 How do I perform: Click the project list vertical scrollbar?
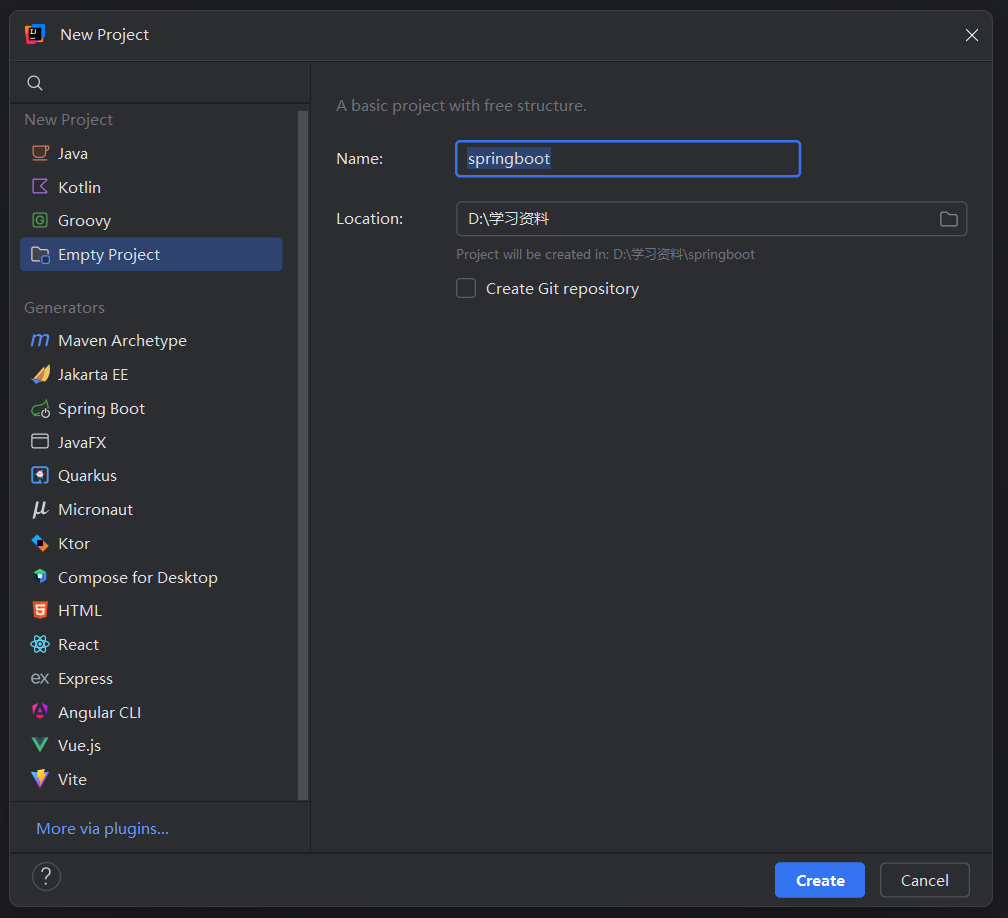point(303,455)
